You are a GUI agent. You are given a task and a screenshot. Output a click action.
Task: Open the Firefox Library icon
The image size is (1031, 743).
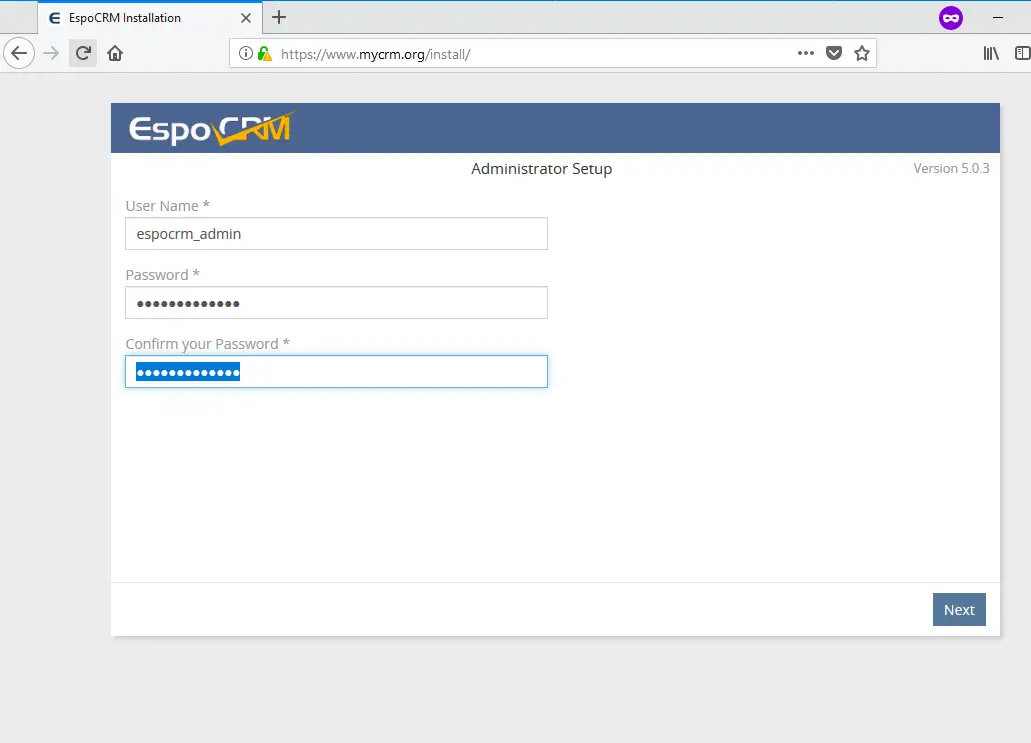point(991,53)
